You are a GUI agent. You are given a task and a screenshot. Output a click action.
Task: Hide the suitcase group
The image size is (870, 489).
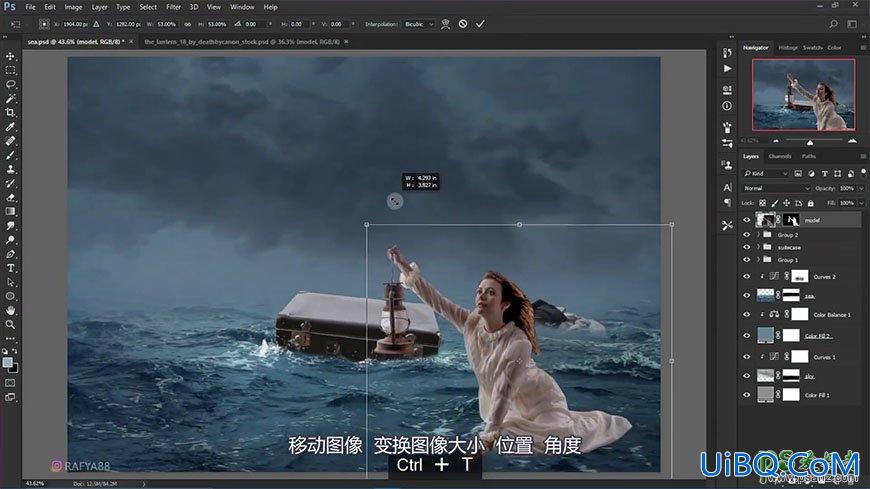[747, 247]
